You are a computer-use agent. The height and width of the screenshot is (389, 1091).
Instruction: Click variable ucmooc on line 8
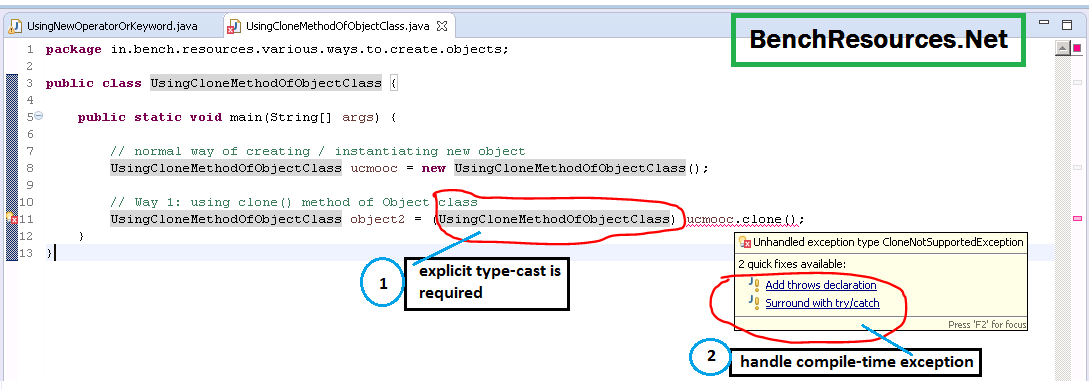[374, 168]
